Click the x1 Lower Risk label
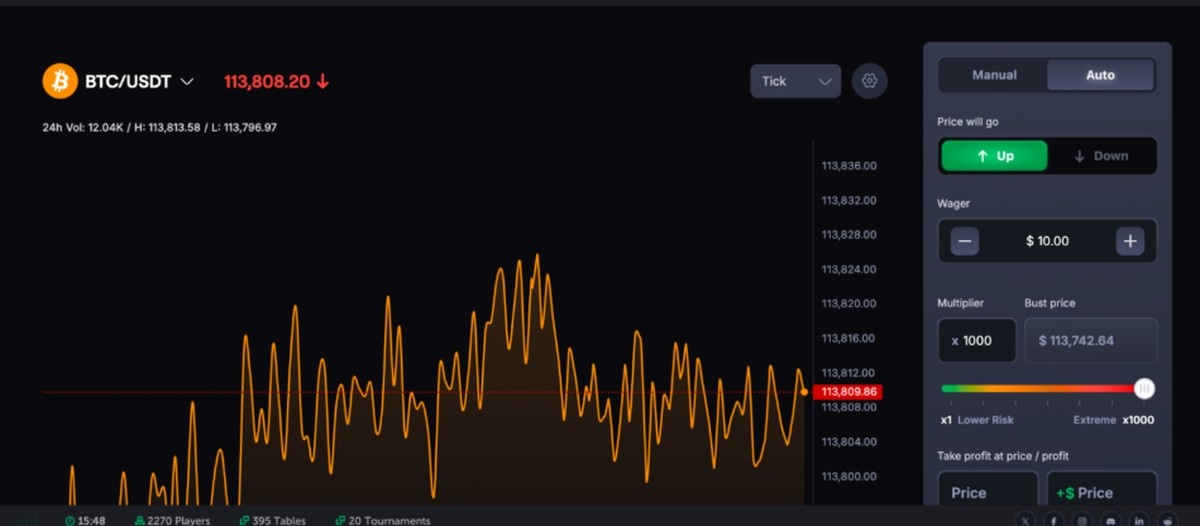Image resolution: width=1200 pixels, height=526 pixels. [978, 420]
